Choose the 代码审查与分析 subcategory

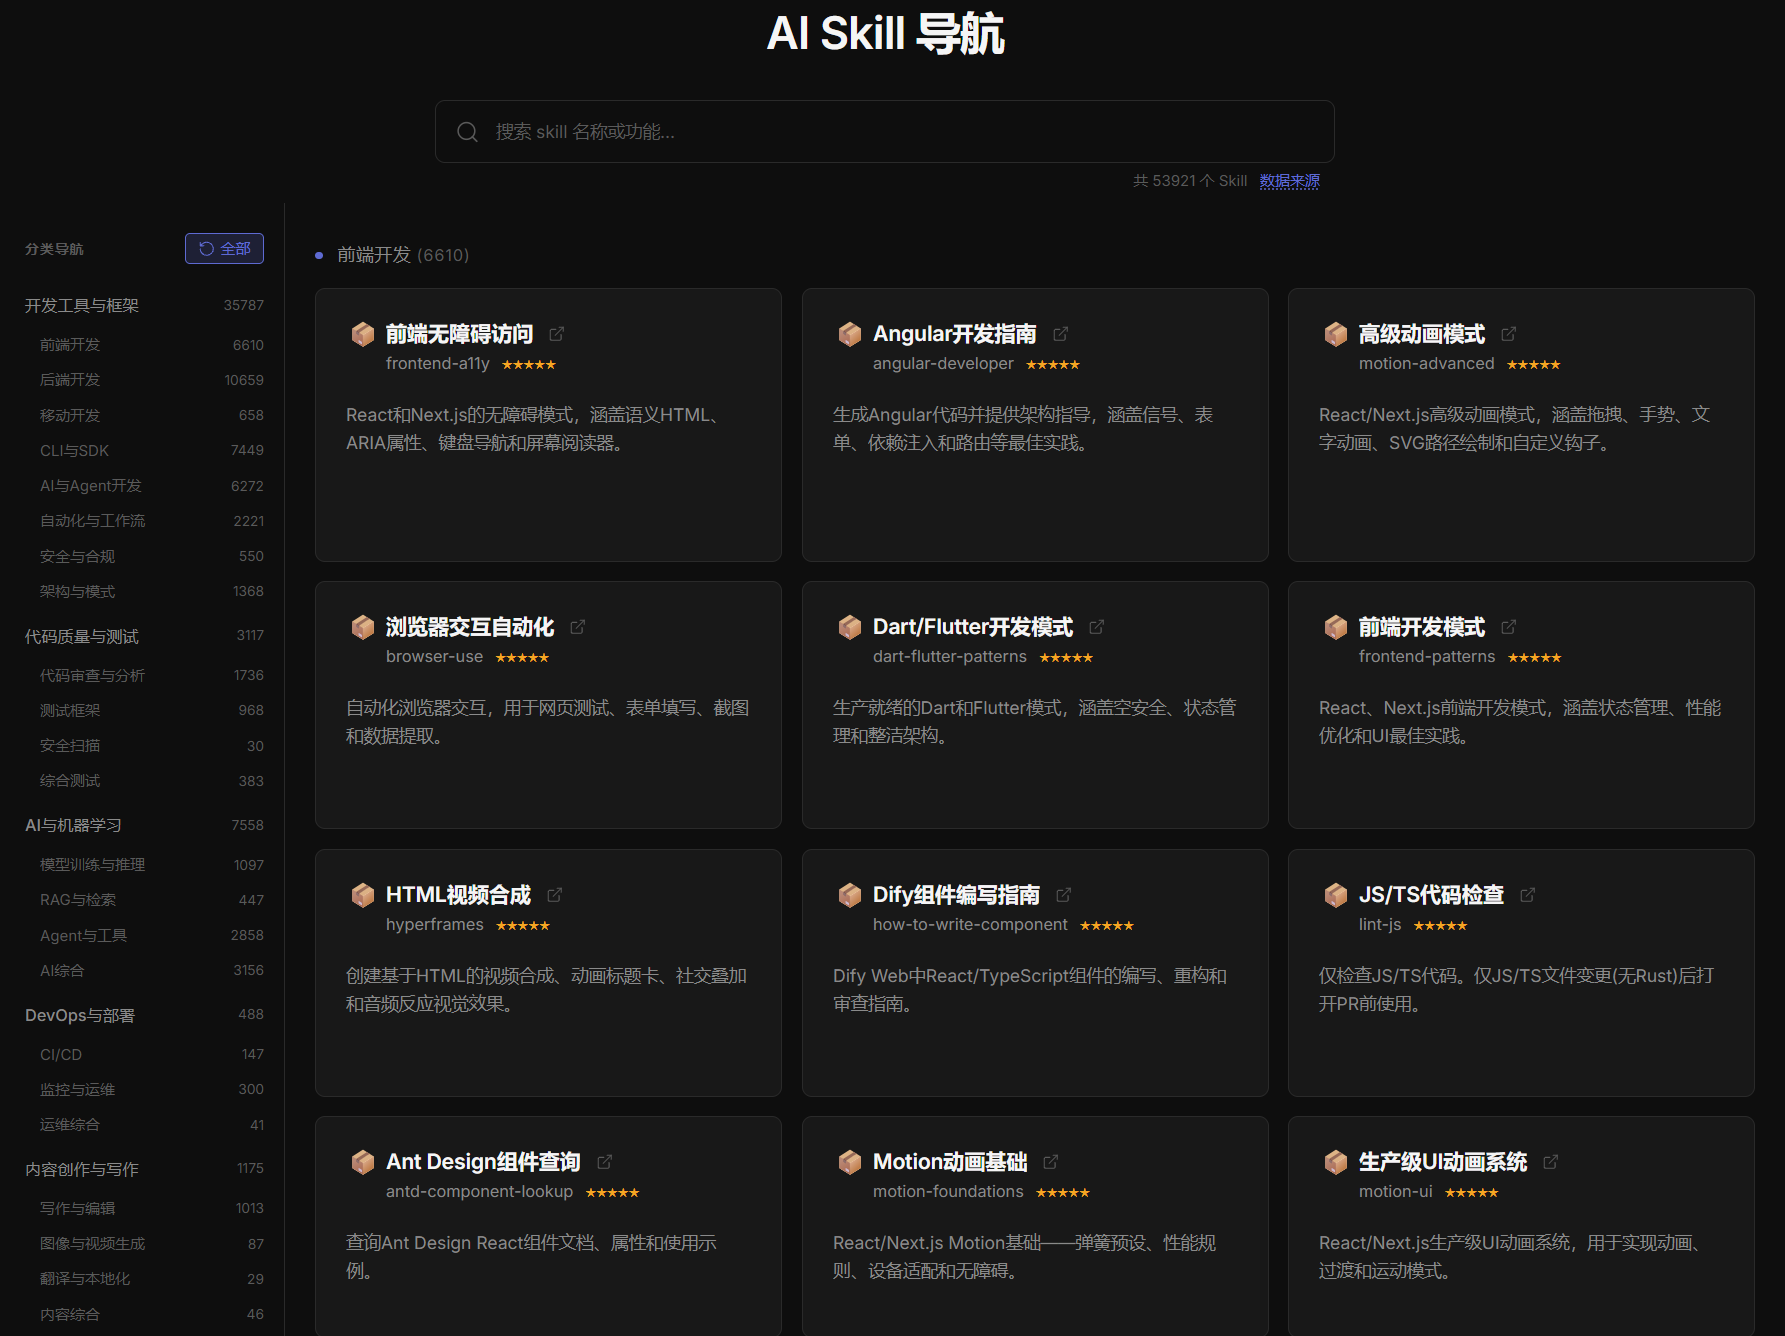pyautogui.click(x=150, y=675)
